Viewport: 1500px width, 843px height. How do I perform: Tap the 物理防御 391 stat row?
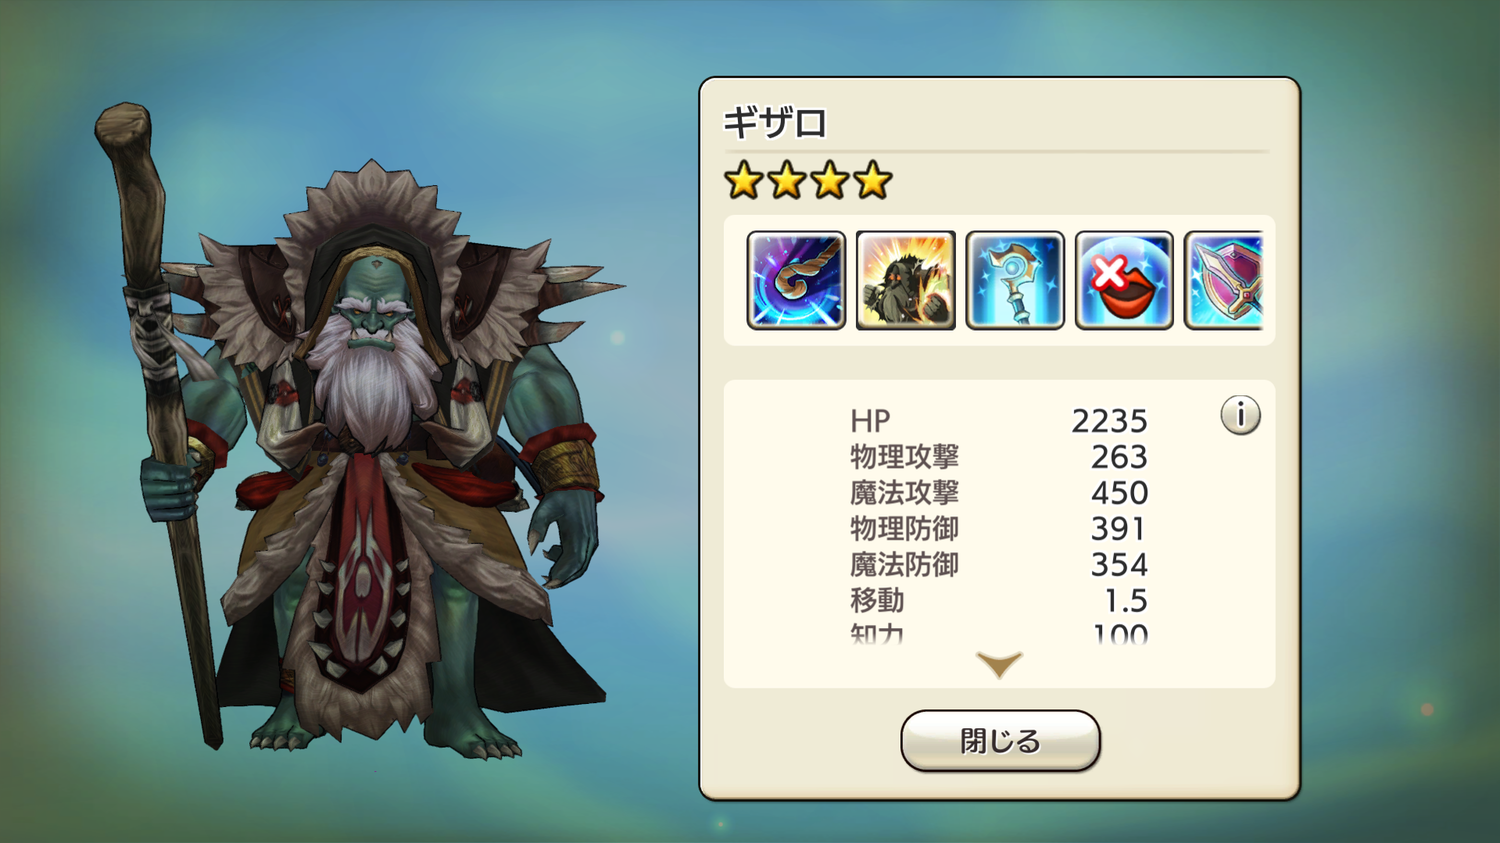click(999, 529)
